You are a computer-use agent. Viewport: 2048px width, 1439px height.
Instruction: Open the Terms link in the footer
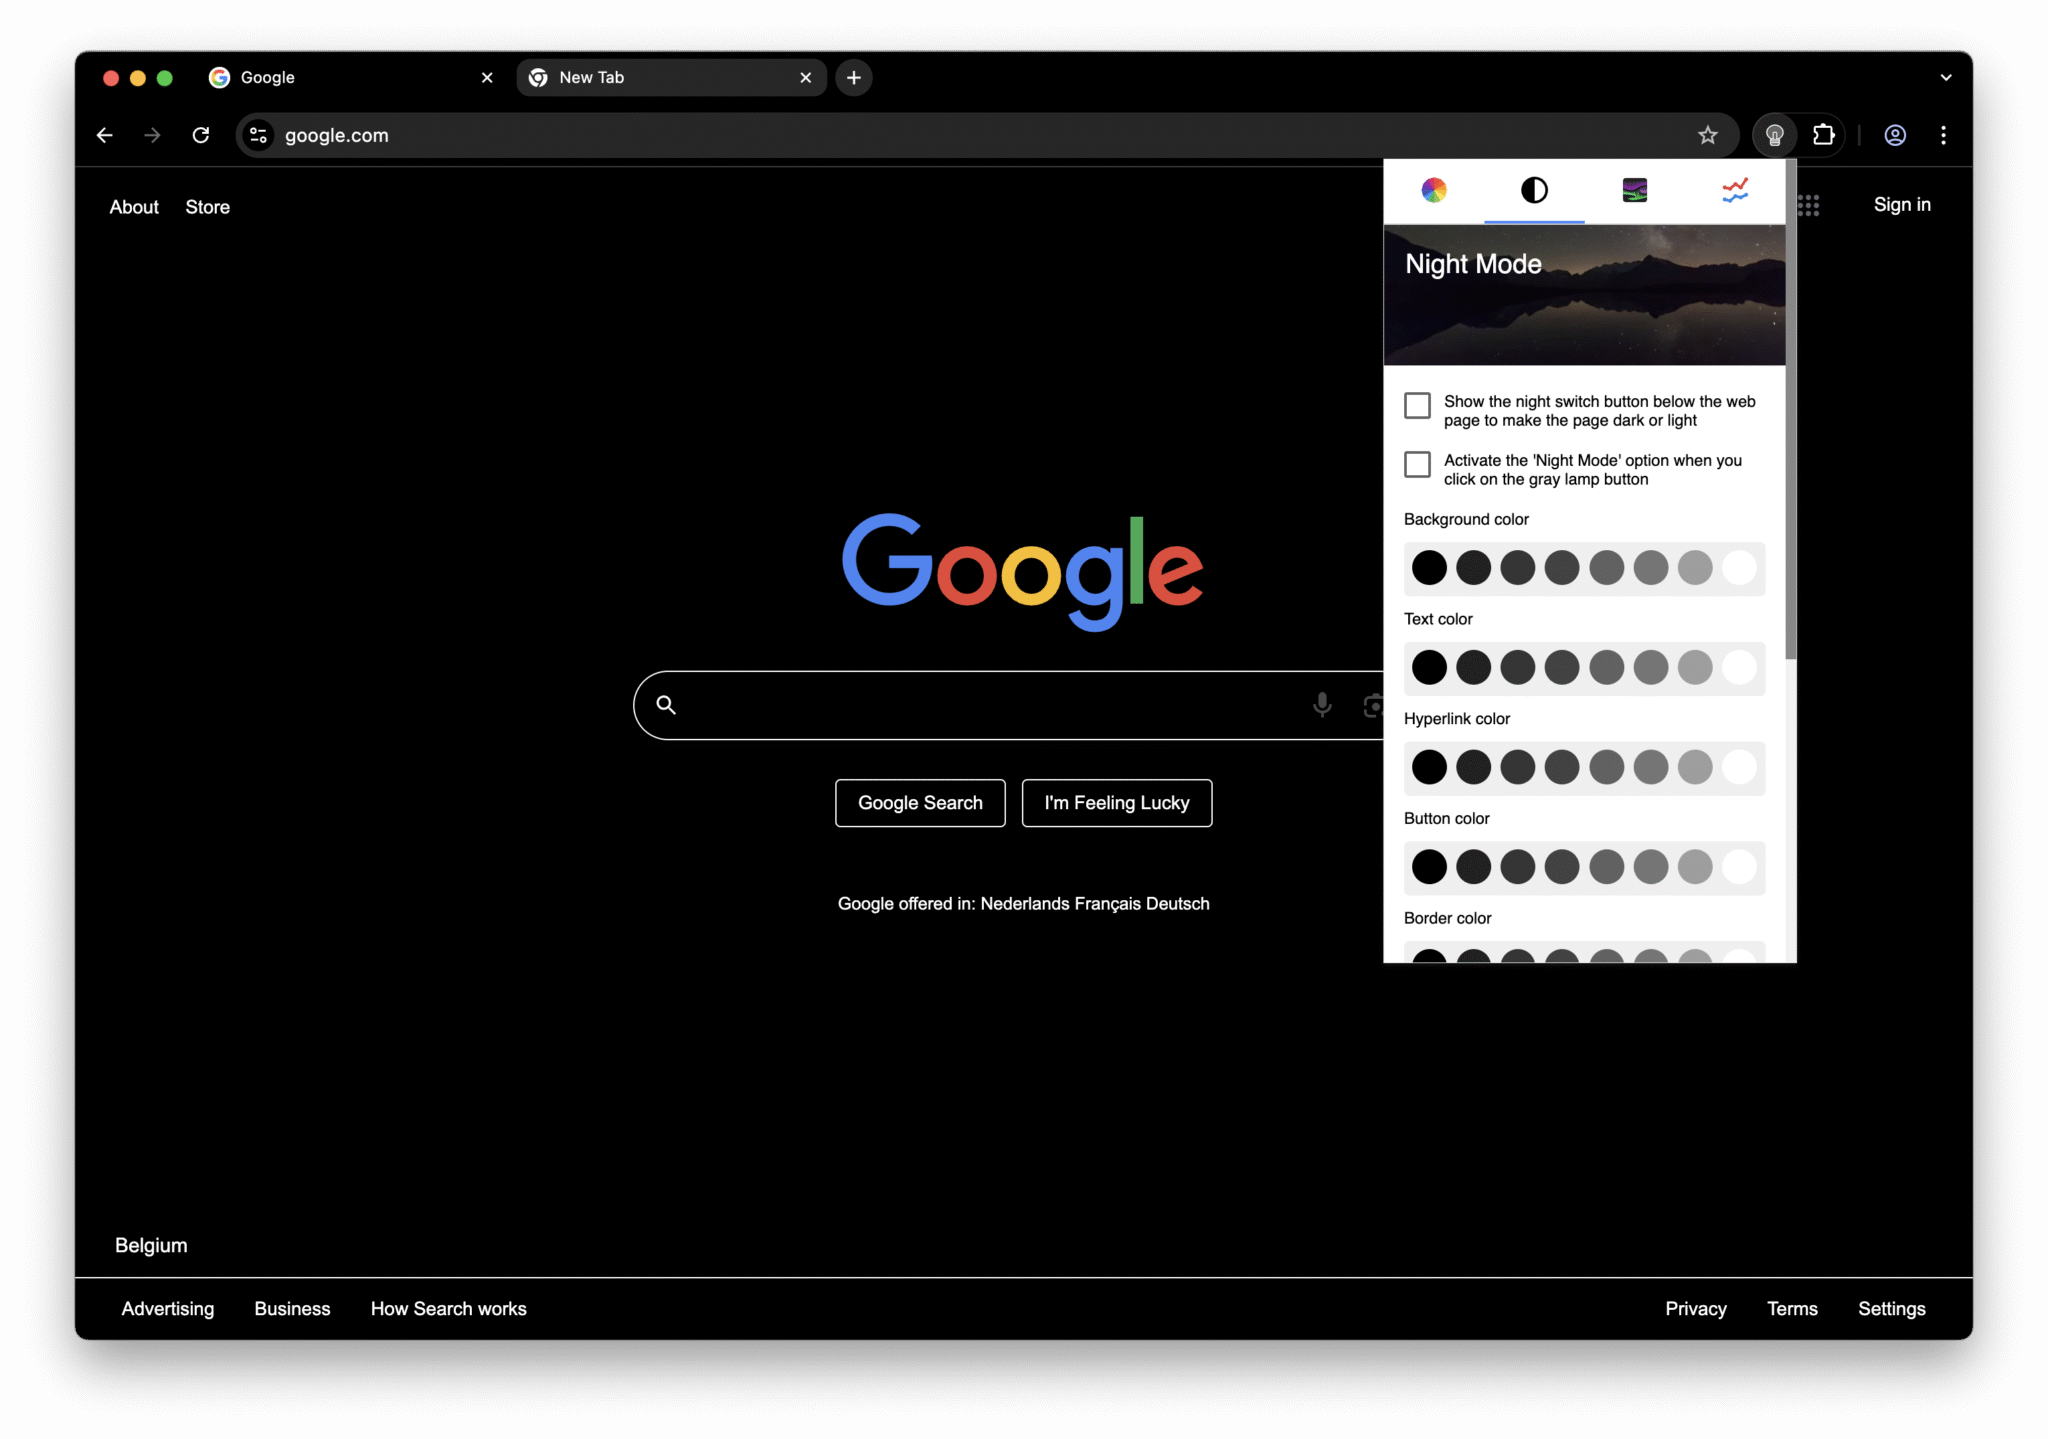[x=1792, y=1308]
